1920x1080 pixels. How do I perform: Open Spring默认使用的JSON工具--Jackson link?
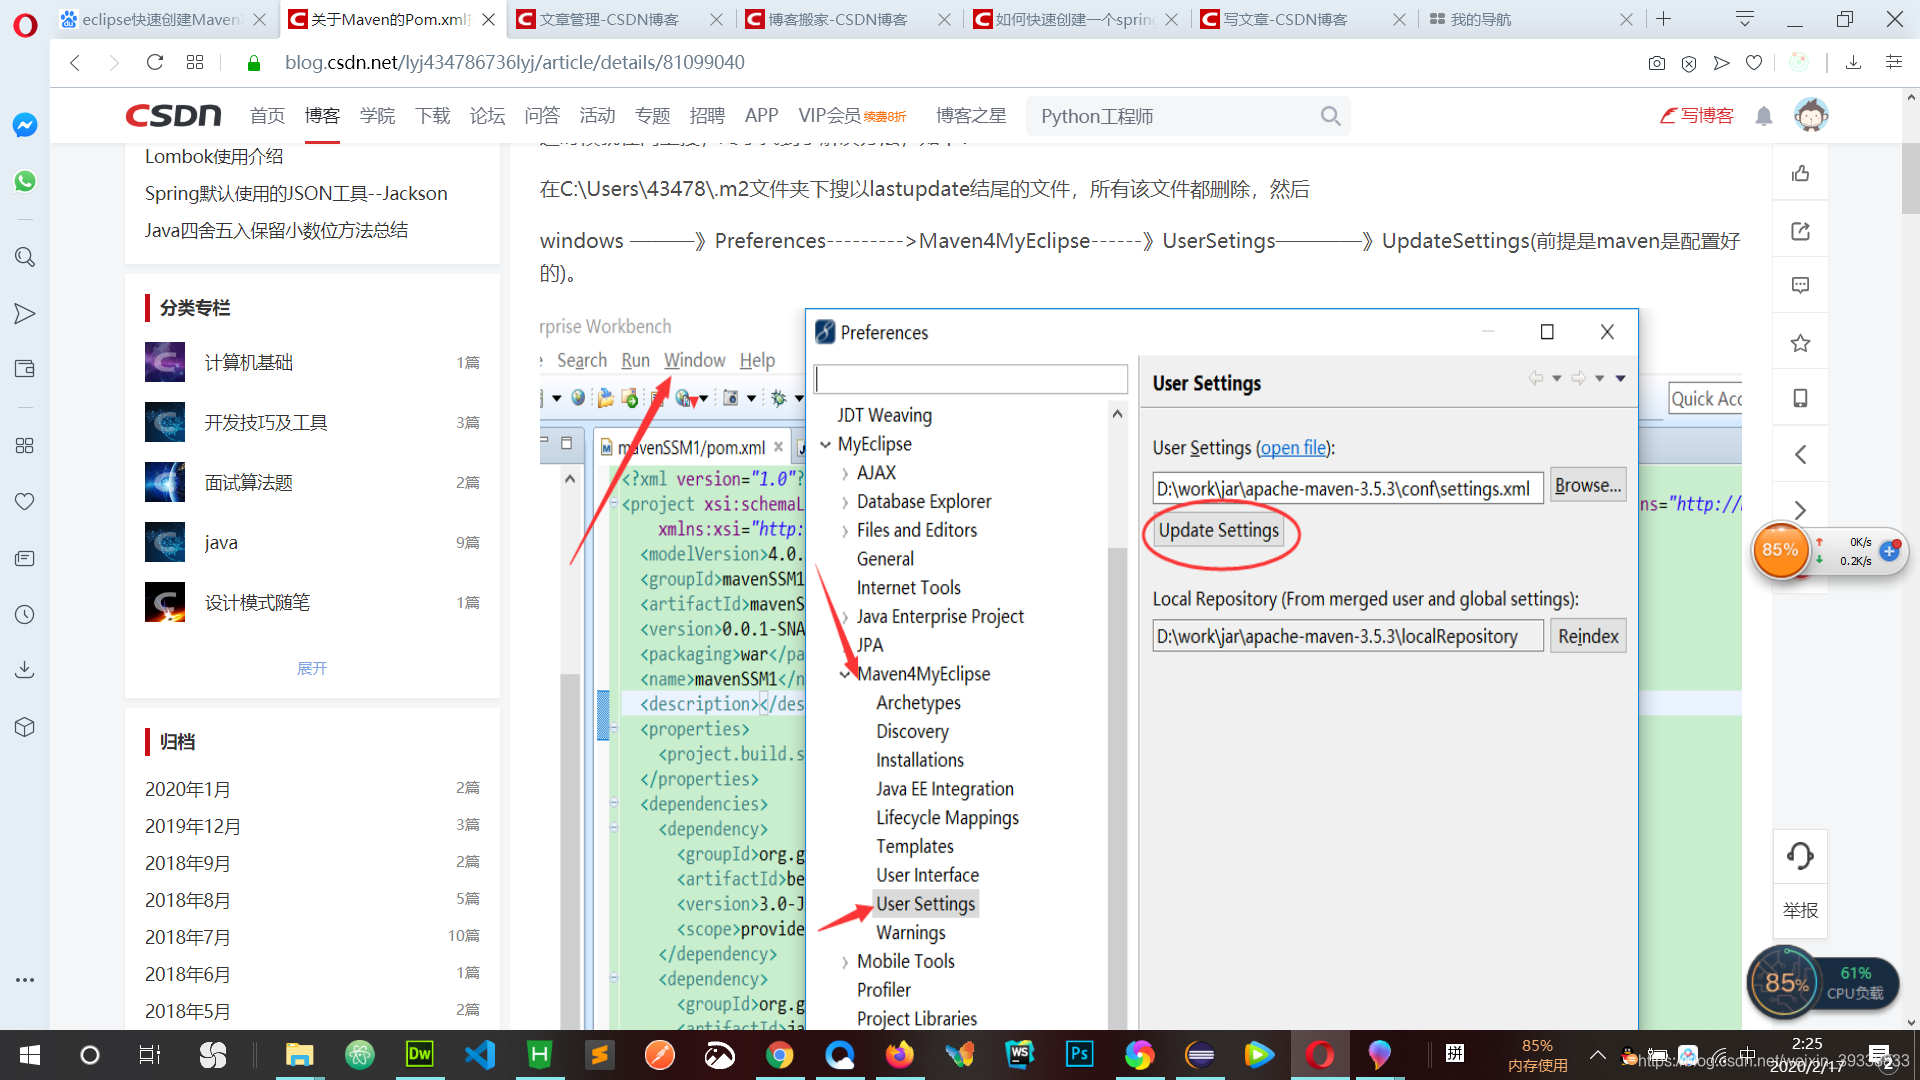pyautogui.click(x=296, y=193)
